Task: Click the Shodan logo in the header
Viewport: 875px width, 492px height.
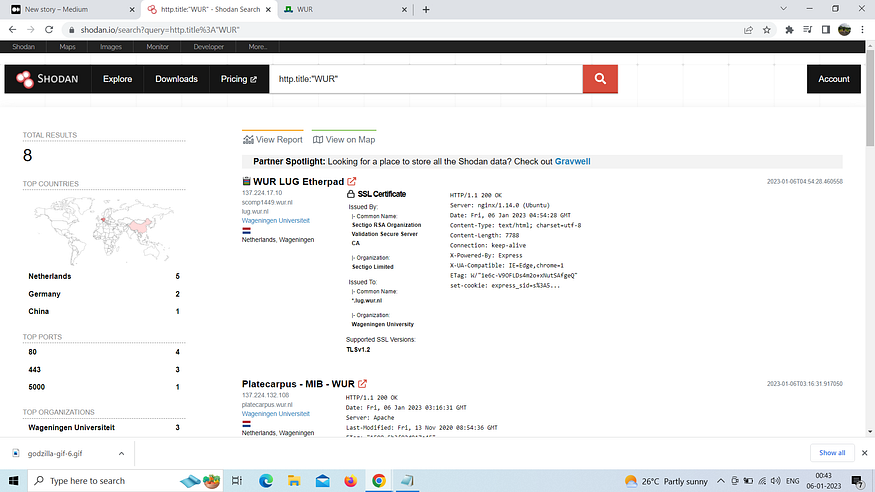Action: coord(47,79)
